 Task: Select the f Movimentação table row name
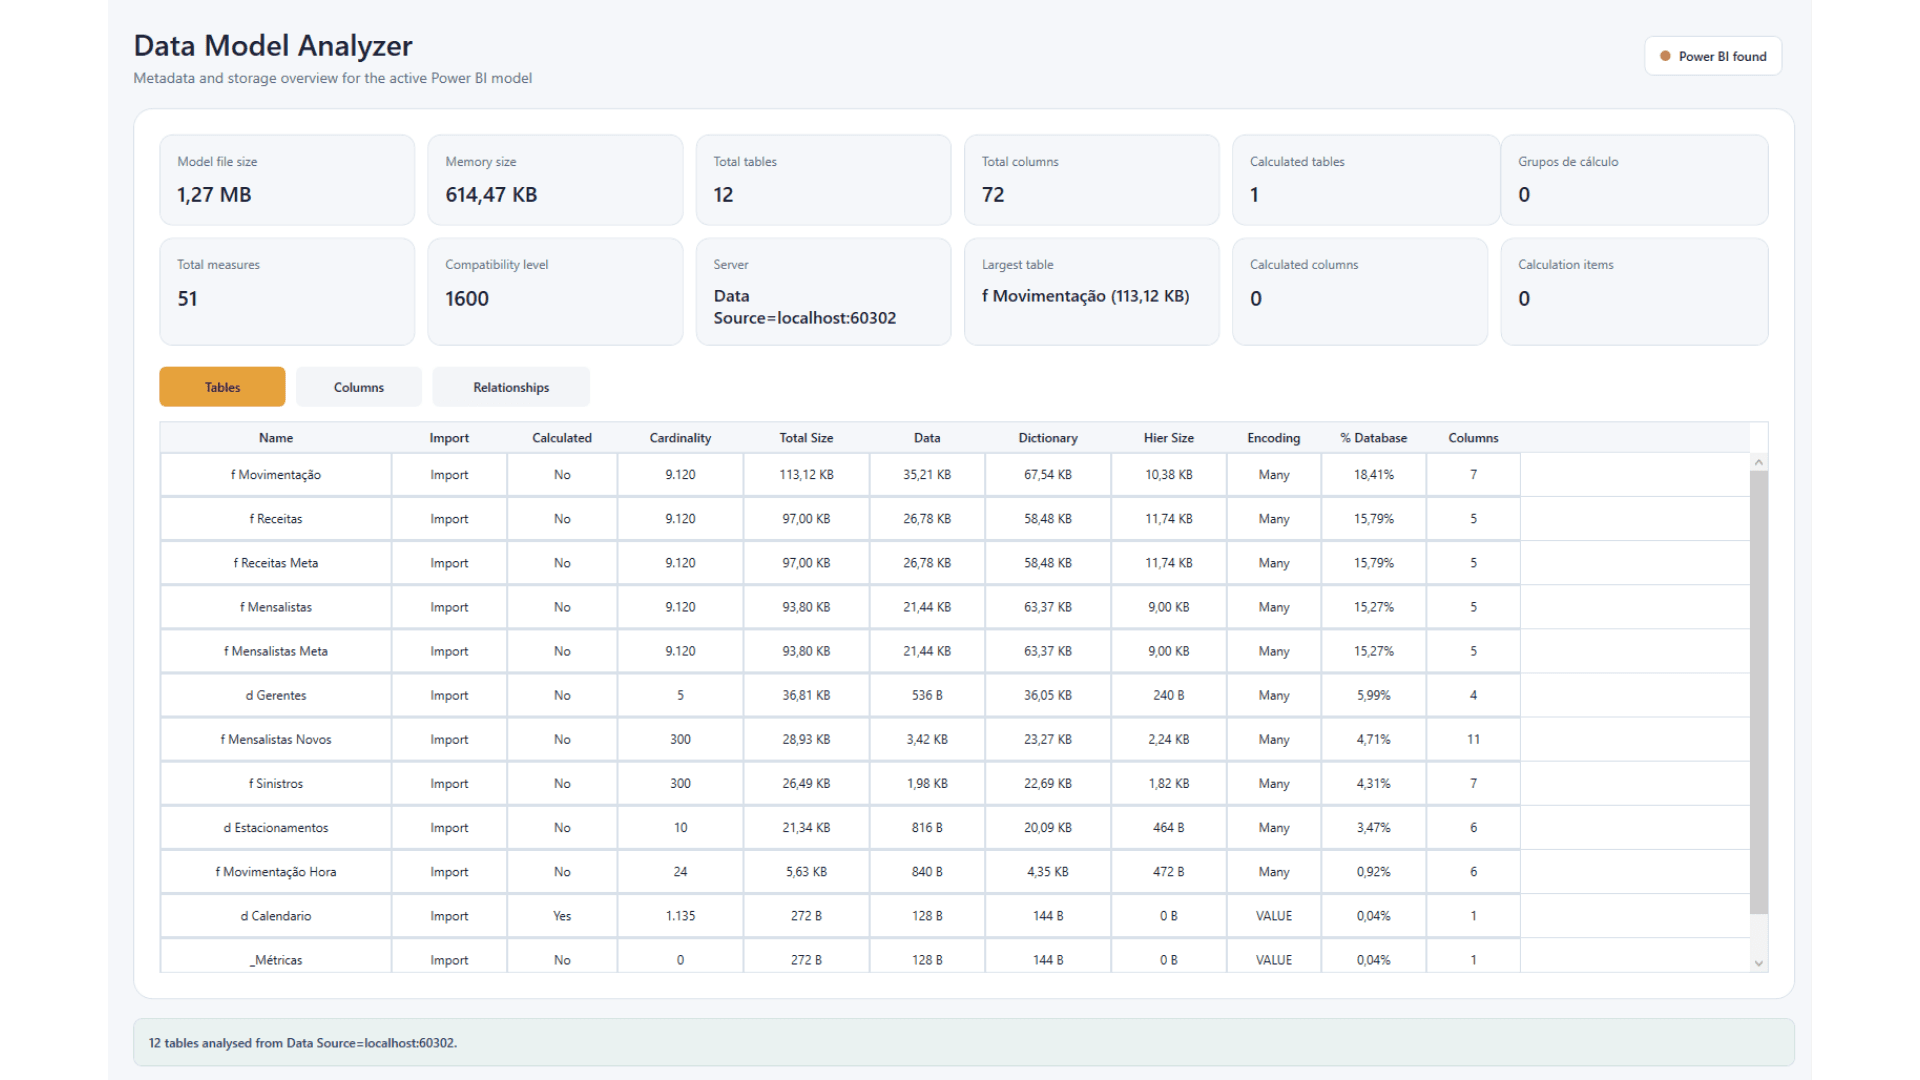pos(276,475)
